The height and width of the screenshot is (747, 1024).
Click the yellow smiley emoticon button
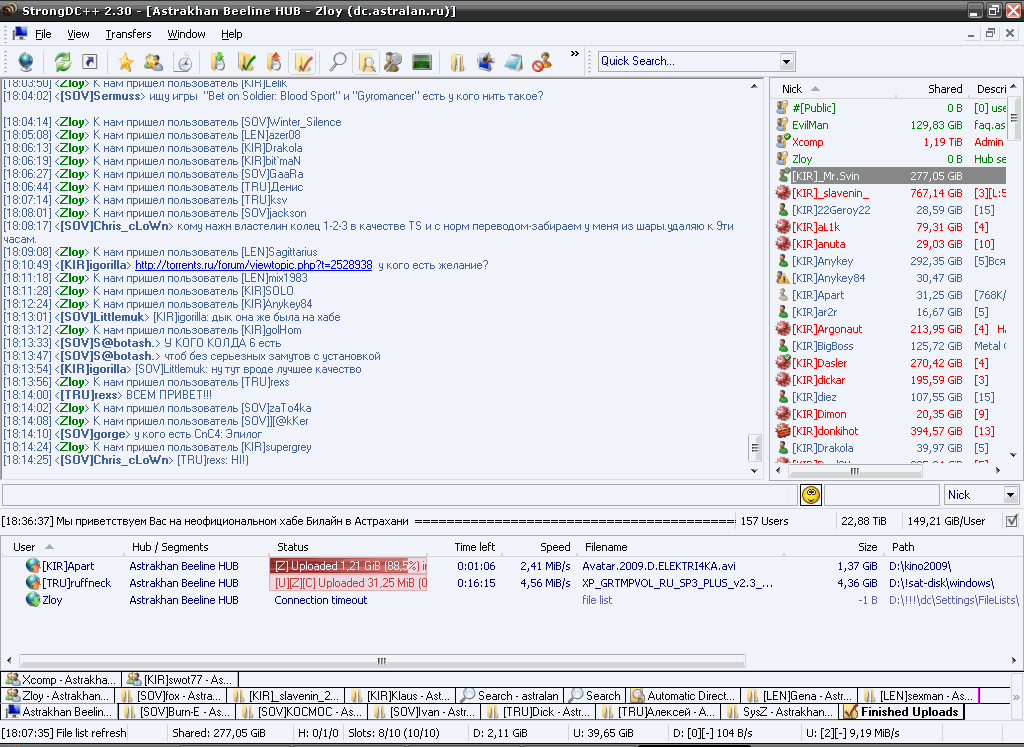pyautogui.click(x=811, y=495)
